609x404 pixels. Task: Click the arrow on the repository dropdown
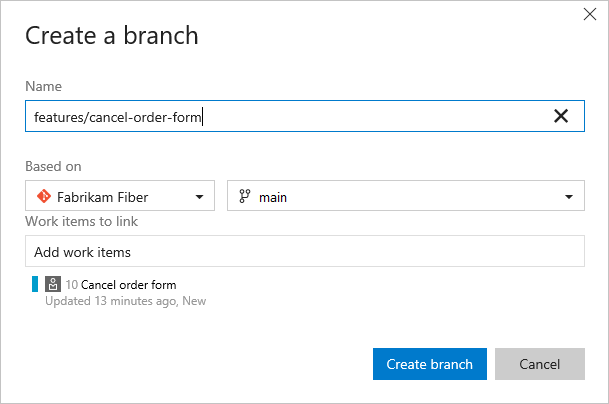tap(200, 196)
